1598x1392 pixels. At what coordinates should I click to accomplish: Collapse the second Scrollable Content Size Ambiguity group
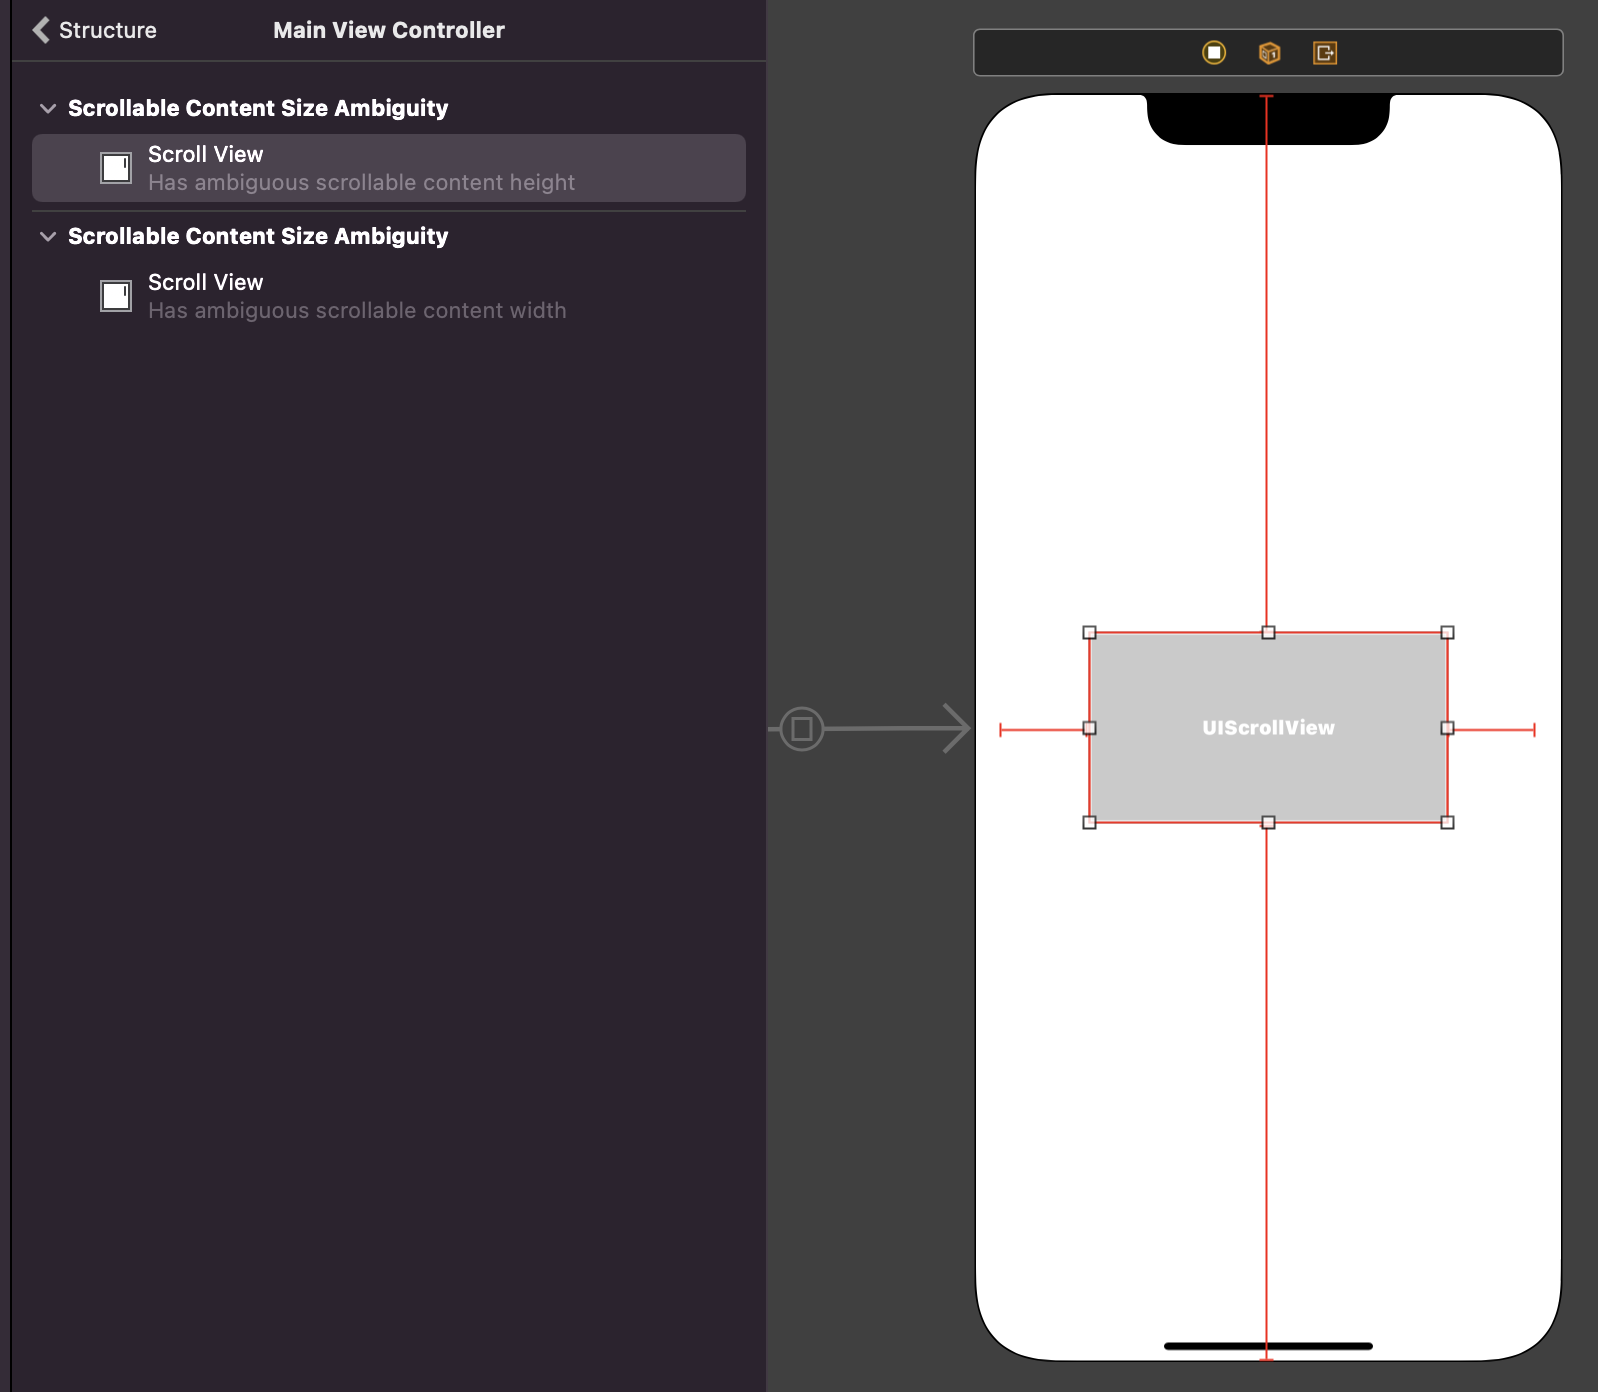[47, 236]
